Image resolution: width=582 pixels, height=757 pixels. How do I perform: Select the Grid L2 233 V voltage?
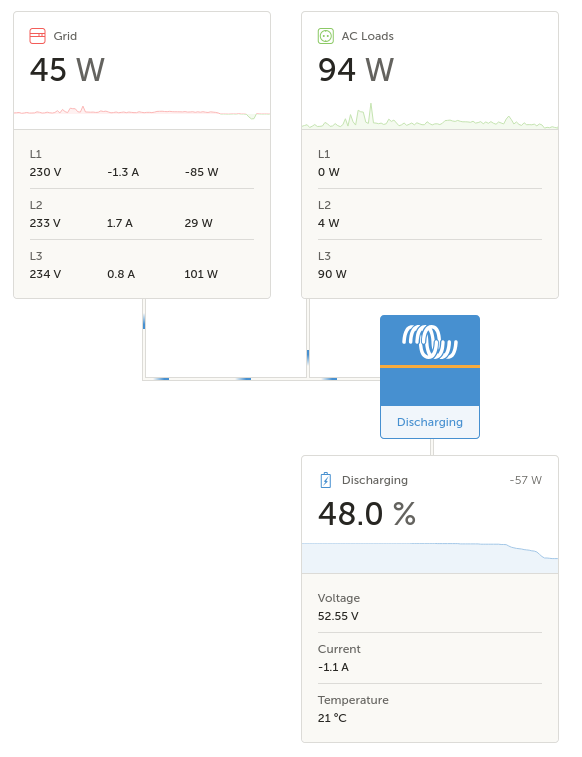pos(45,223)
